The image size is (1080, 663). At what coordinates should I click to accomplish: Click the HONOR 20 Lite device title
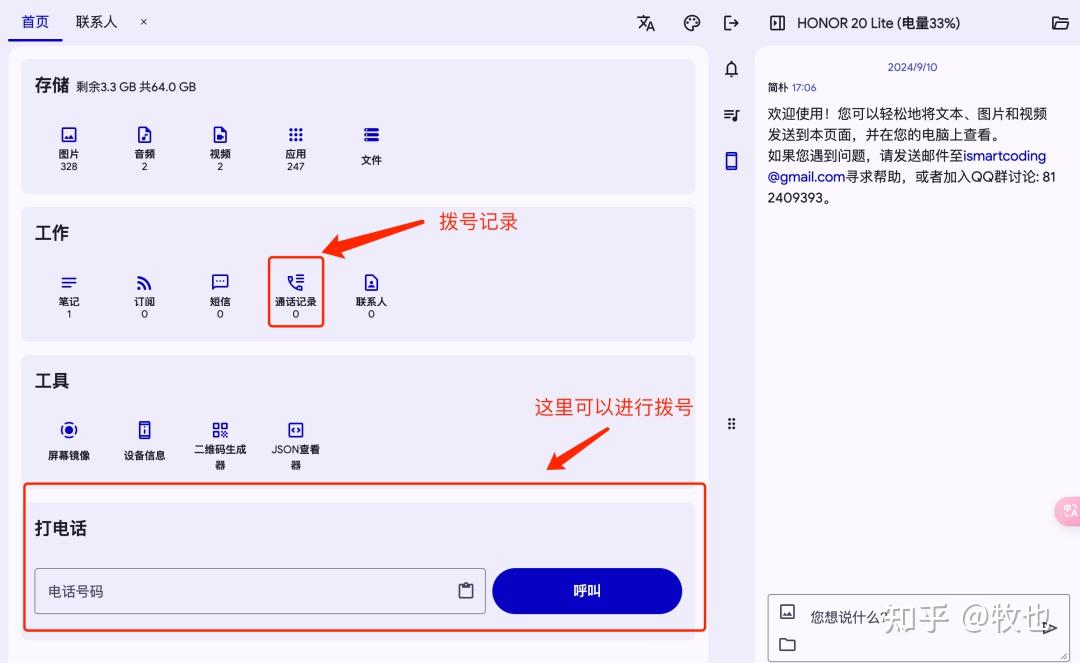(878, 23)
